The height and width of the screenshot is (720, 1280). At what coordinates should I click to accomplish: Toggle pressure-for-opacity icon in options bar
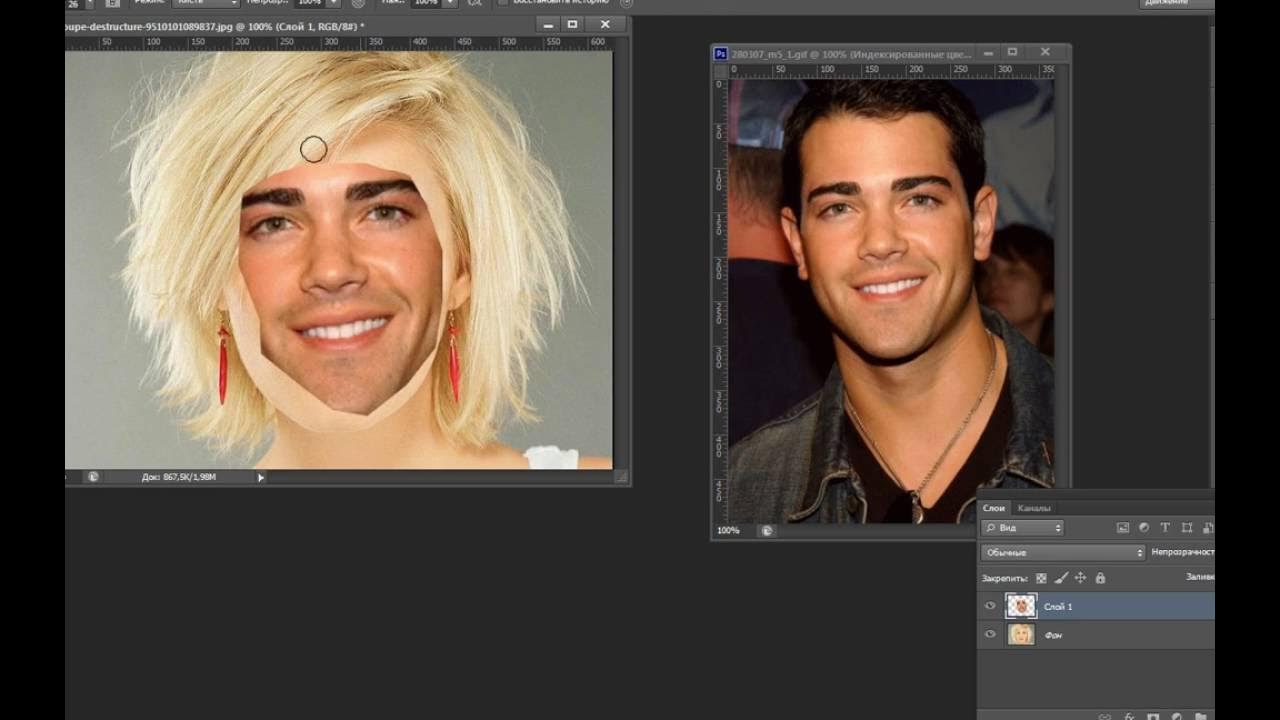coord(358,3)
